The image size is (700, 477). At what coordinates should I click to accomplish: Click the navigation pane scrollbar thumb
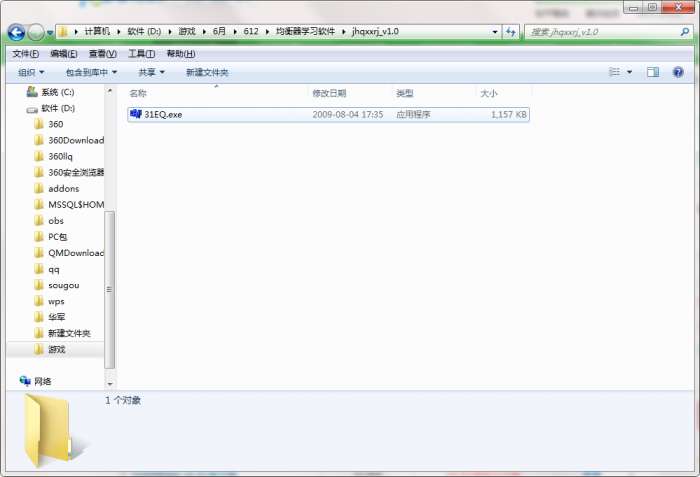point(109,289)
